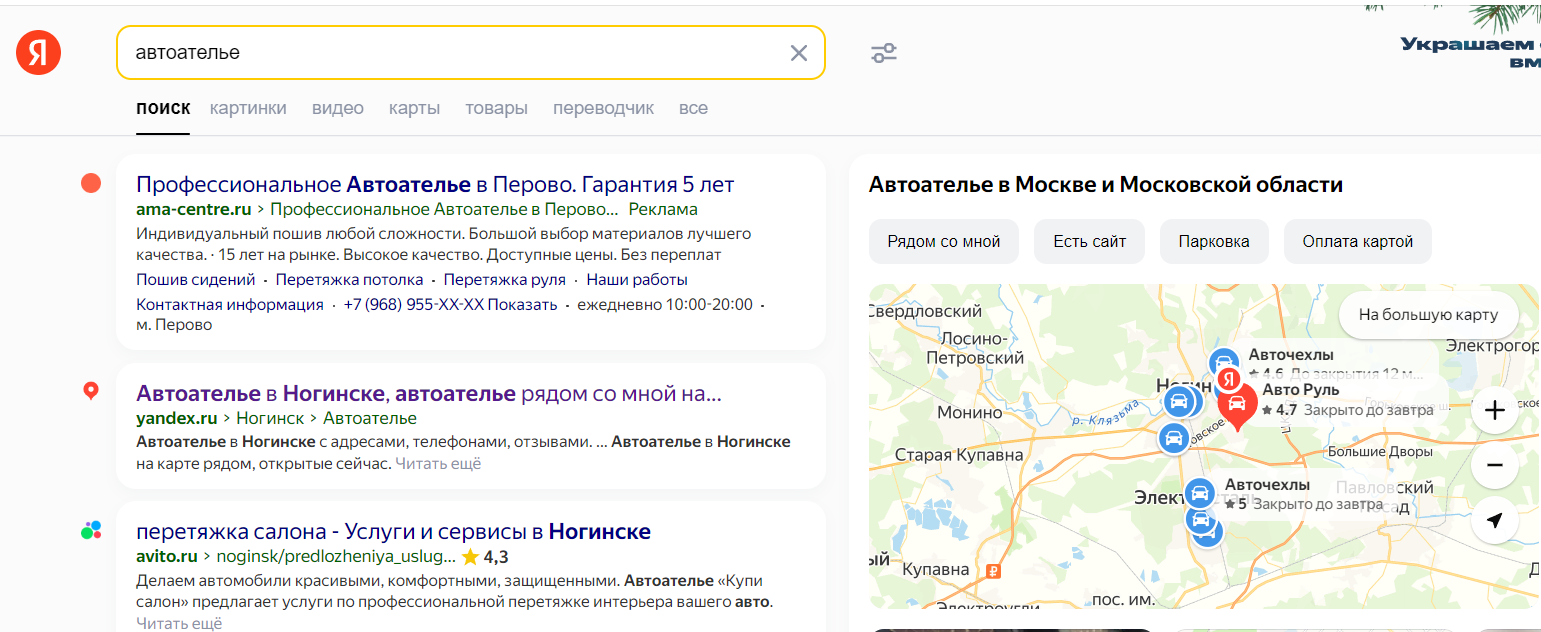Click the Yandex logo icon
Viewport: 1541px width, 632px height.
pos(39,53)
